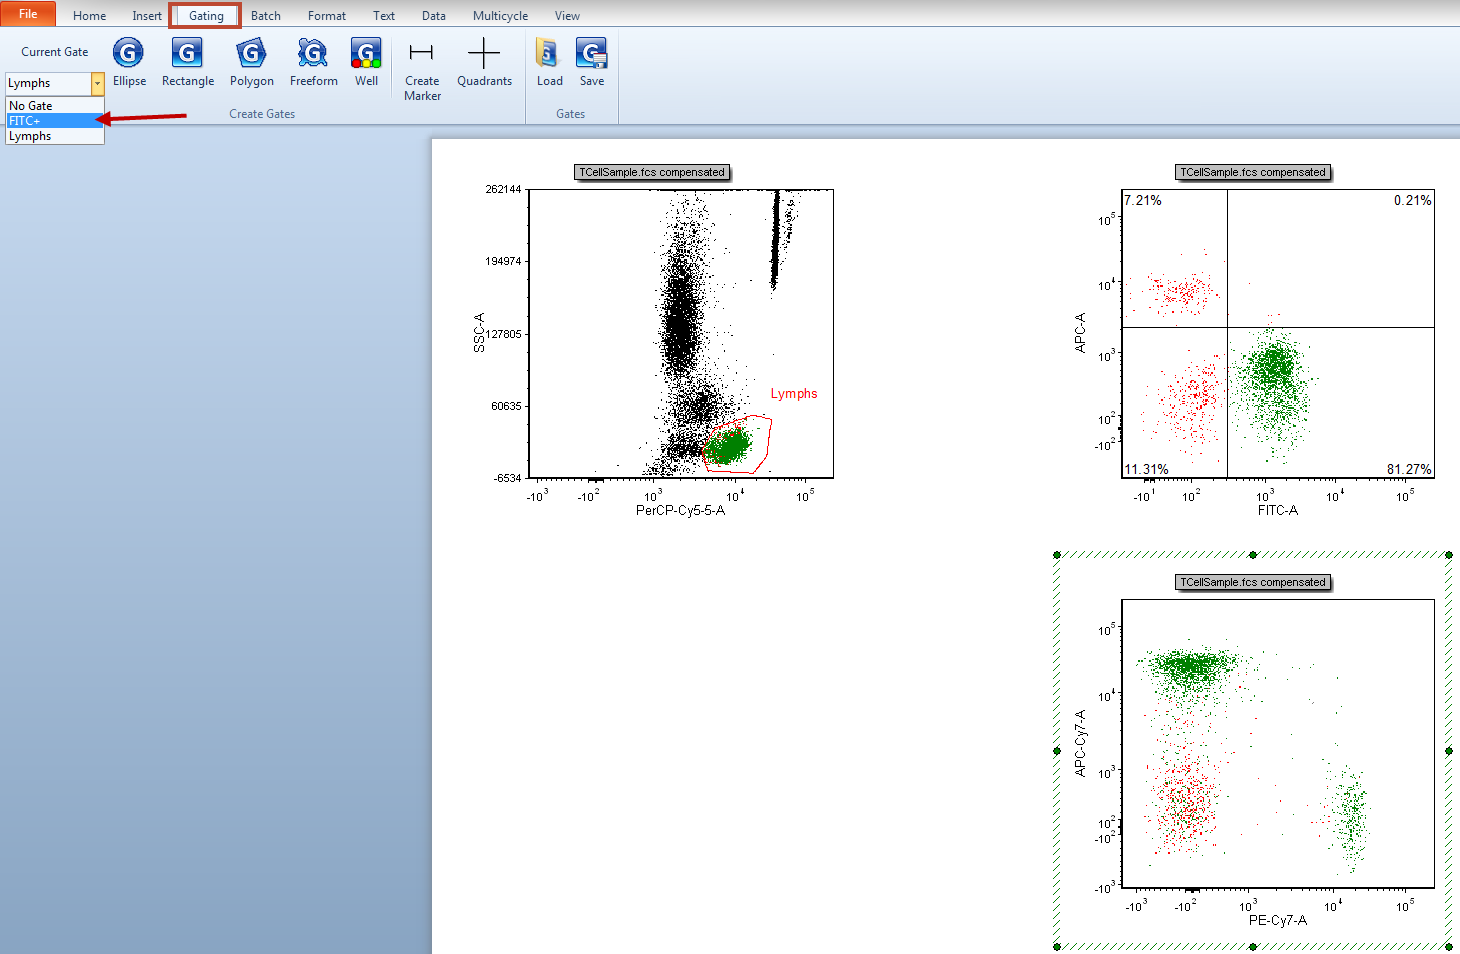Save the current gates
1460x954 pixels.
(591, 62)
